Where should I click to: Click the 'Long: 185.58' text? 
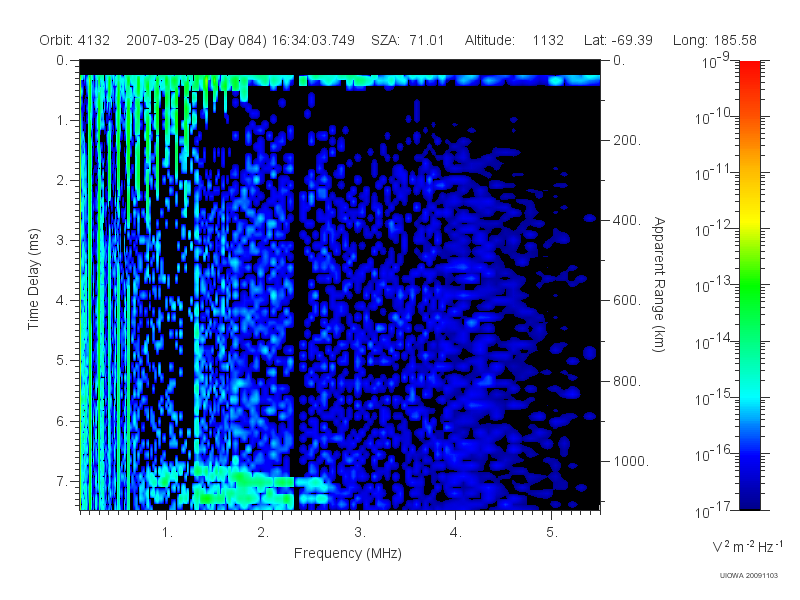click(x=714, y=40)
